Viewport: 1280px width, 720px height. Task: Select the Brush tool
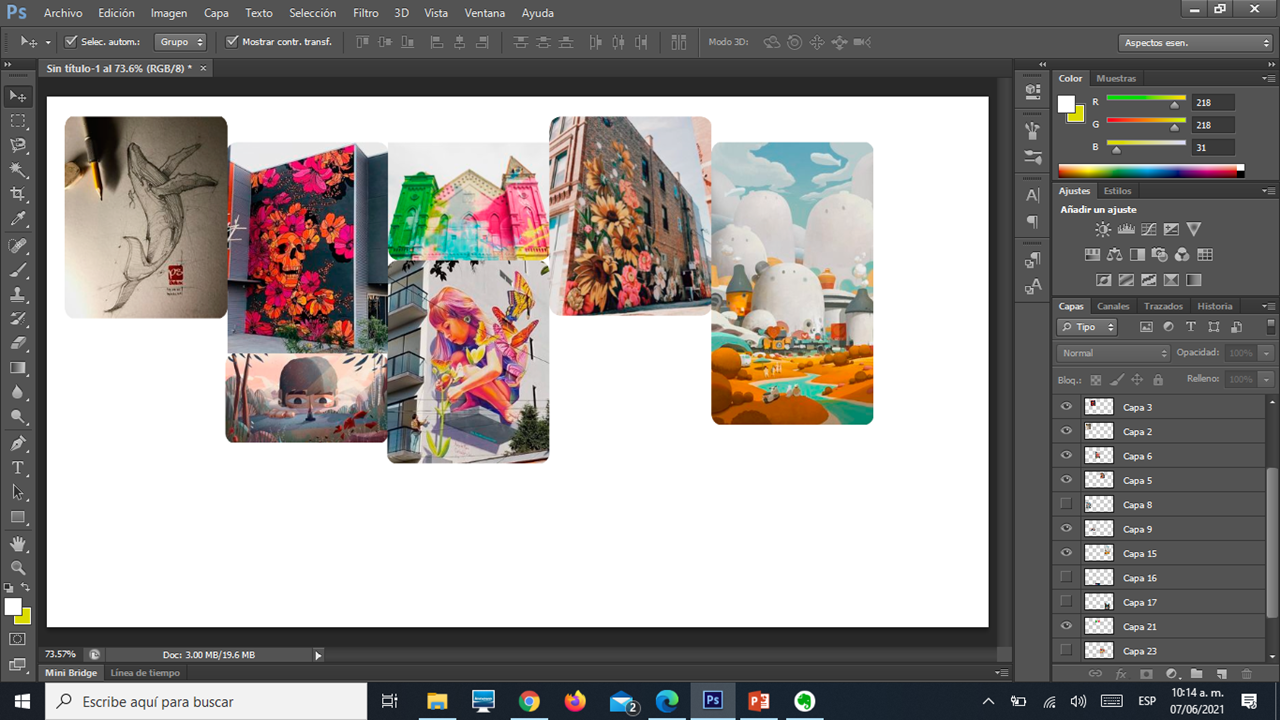click(x=18, y=271)
